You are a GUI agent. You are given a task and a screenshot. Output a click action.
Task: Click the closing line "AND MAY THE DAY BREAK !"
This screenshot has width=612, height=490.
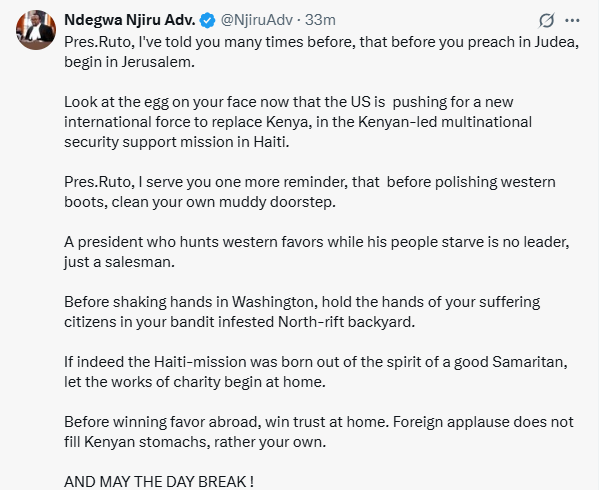[x=159, y=480]
